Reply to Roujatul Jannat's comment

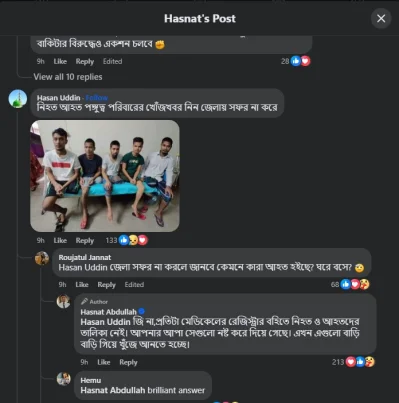(x=106, y=285)
